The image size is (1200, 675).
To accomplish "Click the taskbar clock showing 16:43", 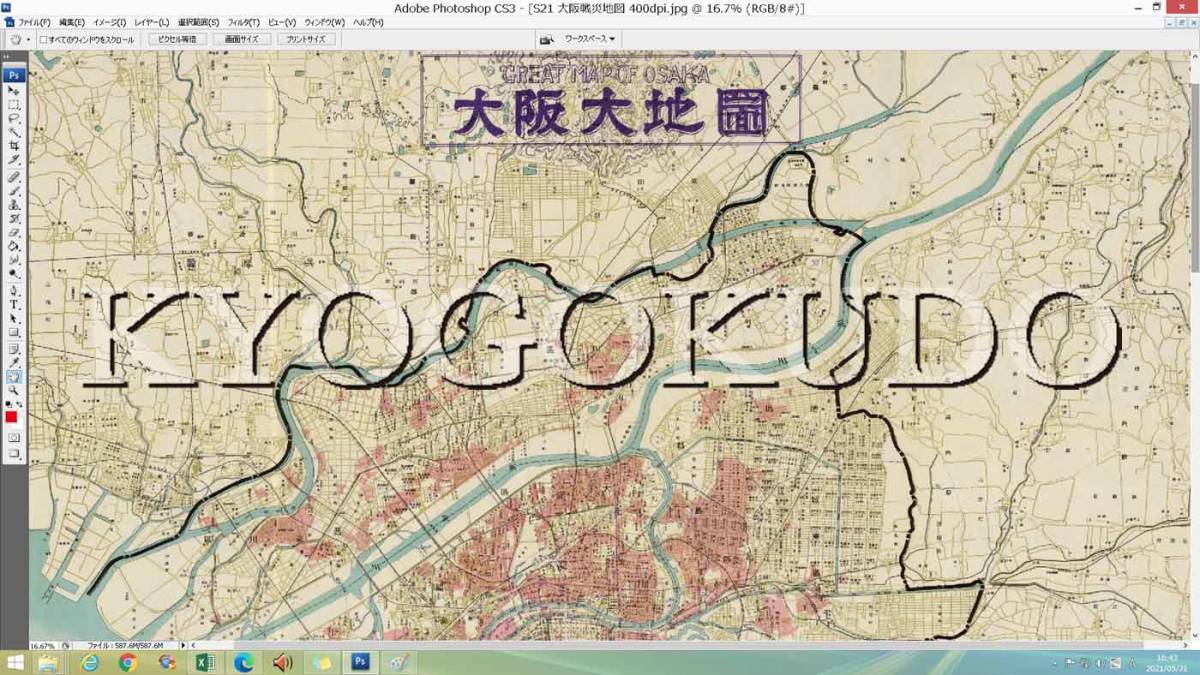I will [x=1165, y=663].
